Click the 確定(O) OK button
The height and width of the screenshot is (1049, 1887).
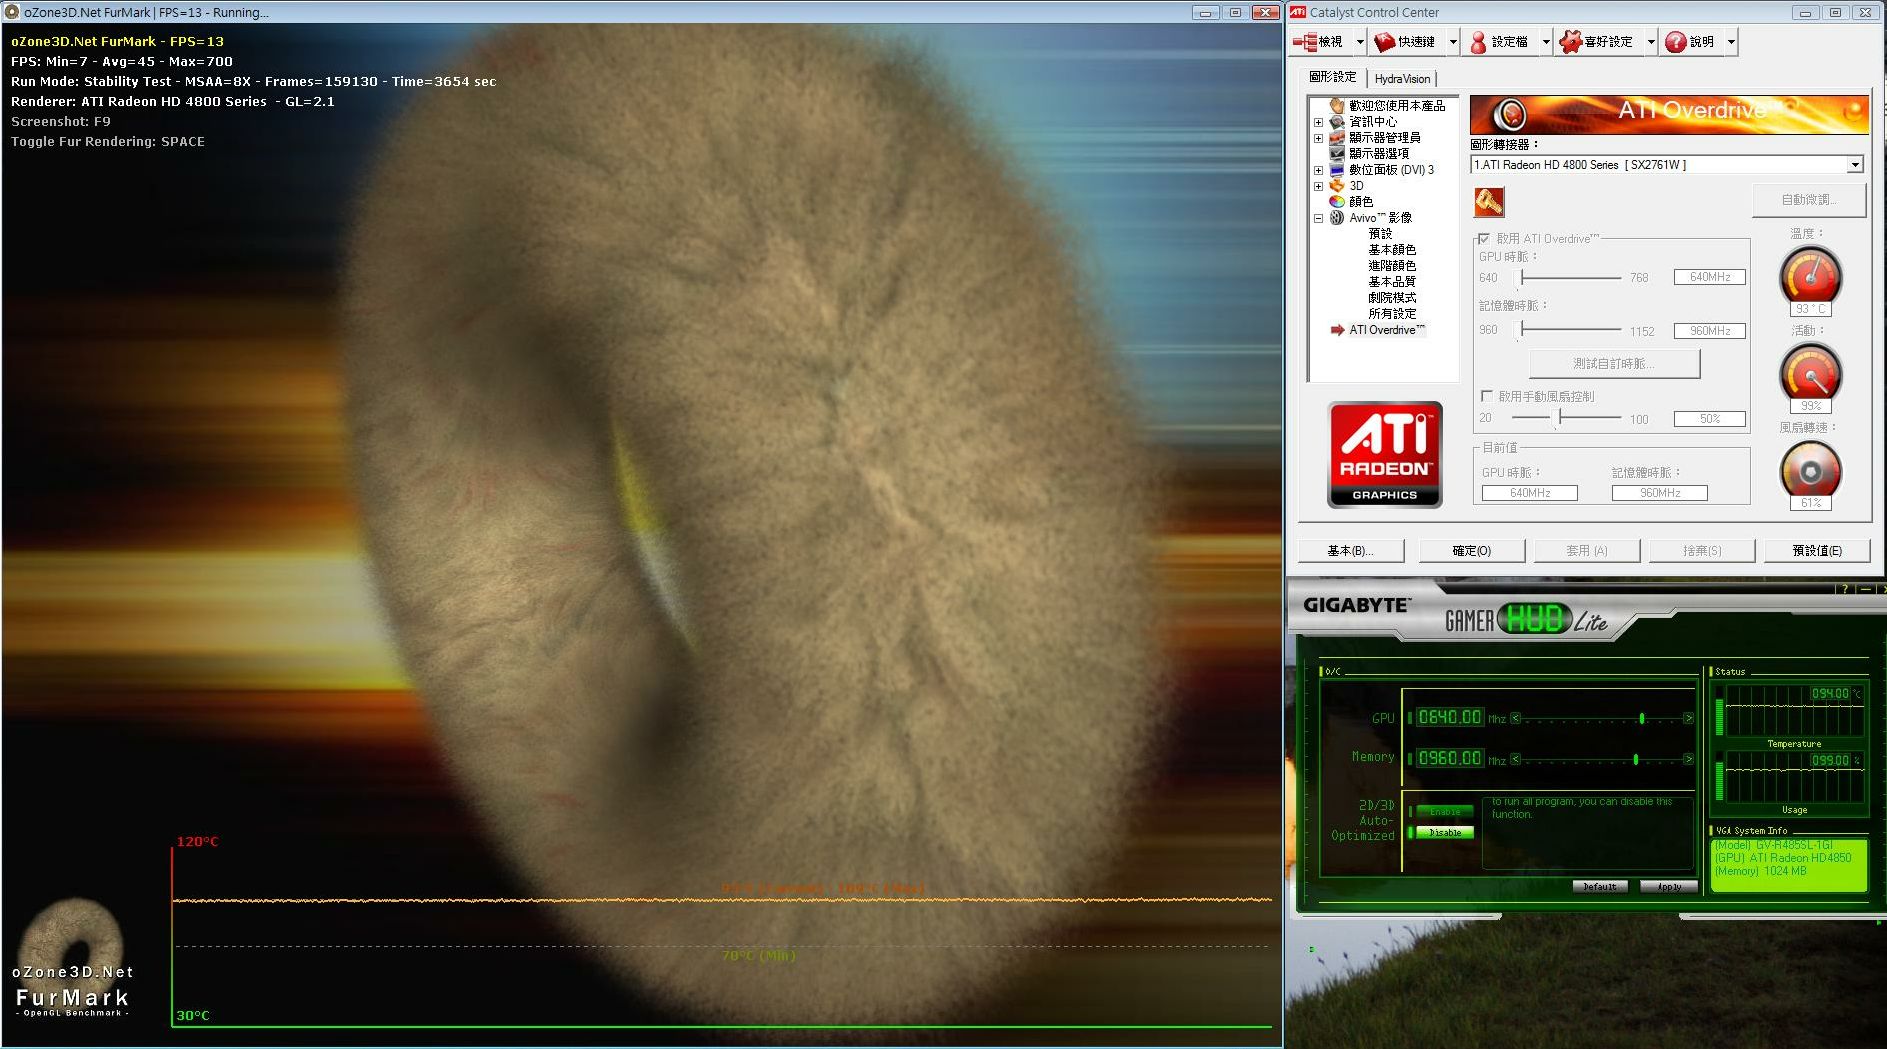coord(1472,551)
